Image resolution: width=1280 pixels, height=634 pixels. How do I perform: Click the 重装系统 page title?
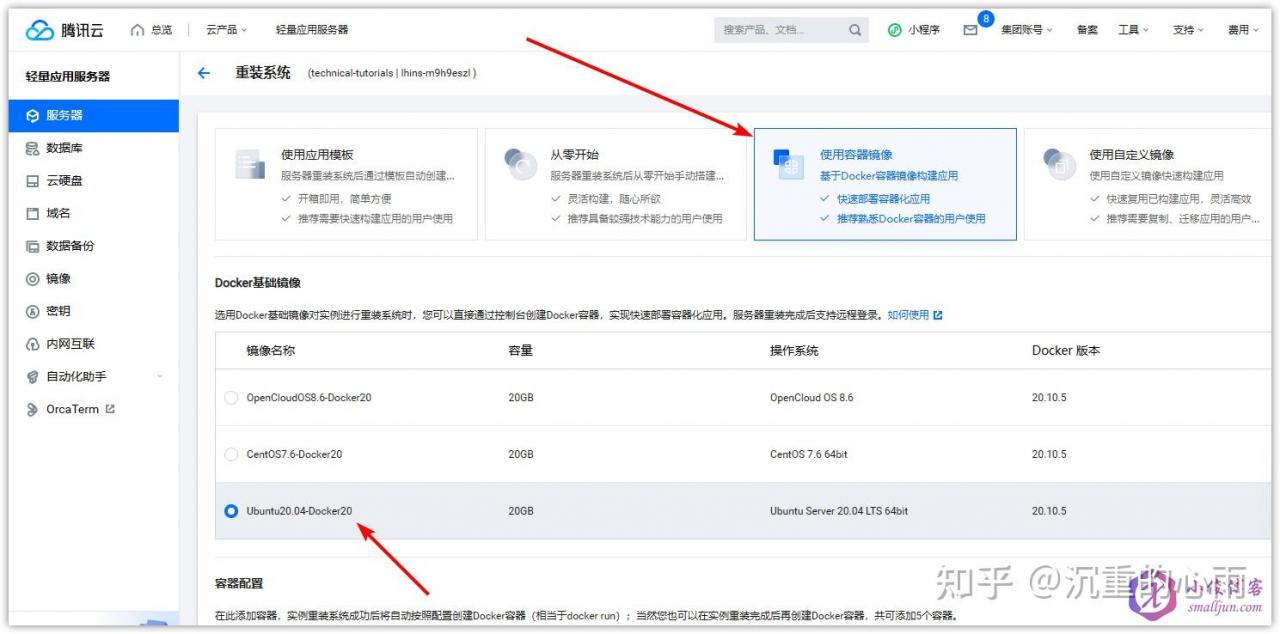click(x=263, y=73)
